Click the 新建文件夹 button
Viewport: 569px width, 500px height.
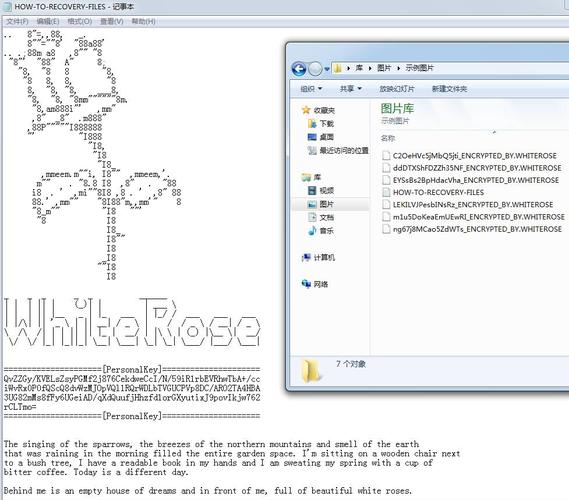coord(449,89)
